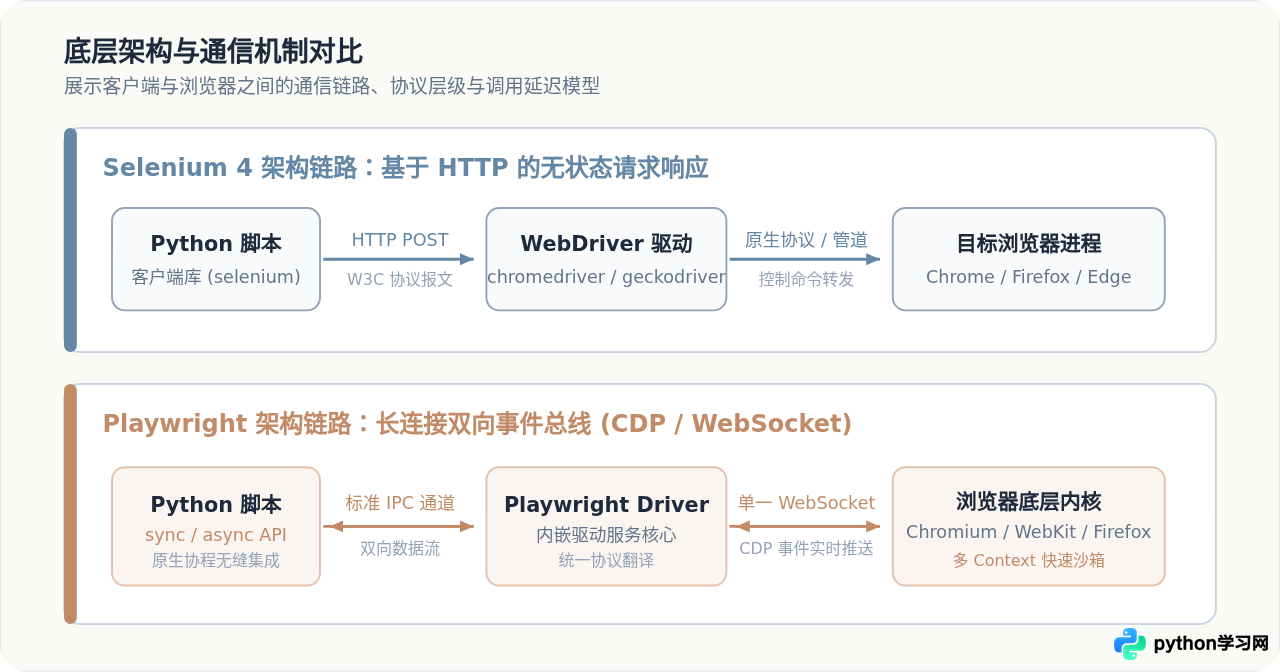Image resolution: width=1280 pixels, height=672 pixels.
Task: Click the 标准 IPC 通道 label
Action: [x=400, y=503]
